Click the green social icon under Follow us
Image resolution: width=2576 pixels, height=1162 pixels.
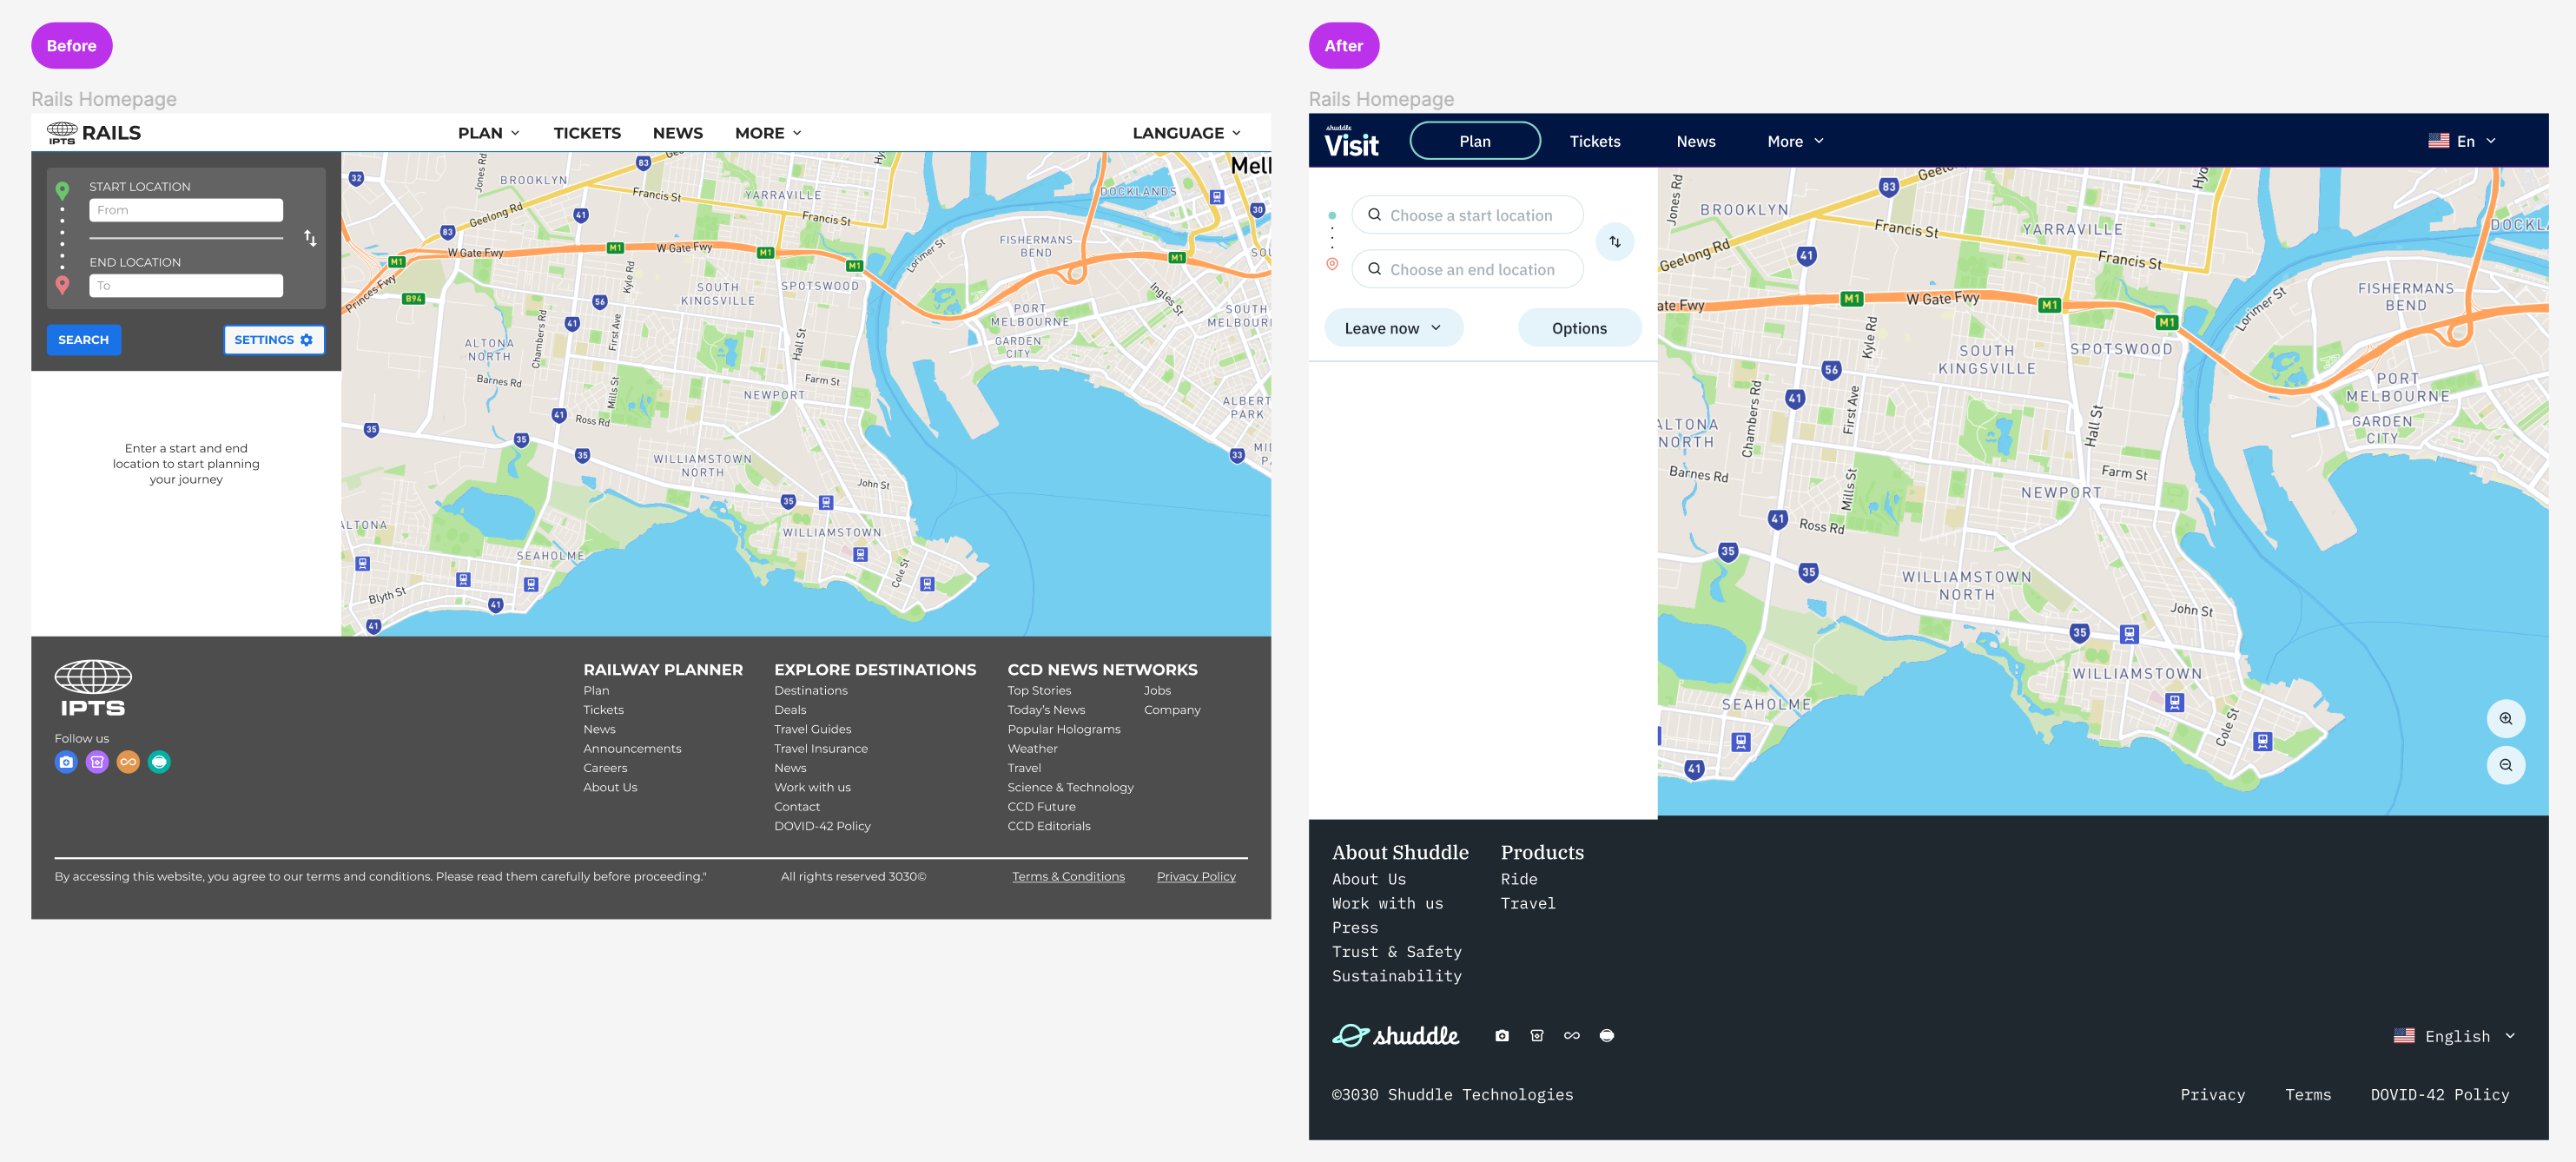pyautogui.click(x=159, y=762)
